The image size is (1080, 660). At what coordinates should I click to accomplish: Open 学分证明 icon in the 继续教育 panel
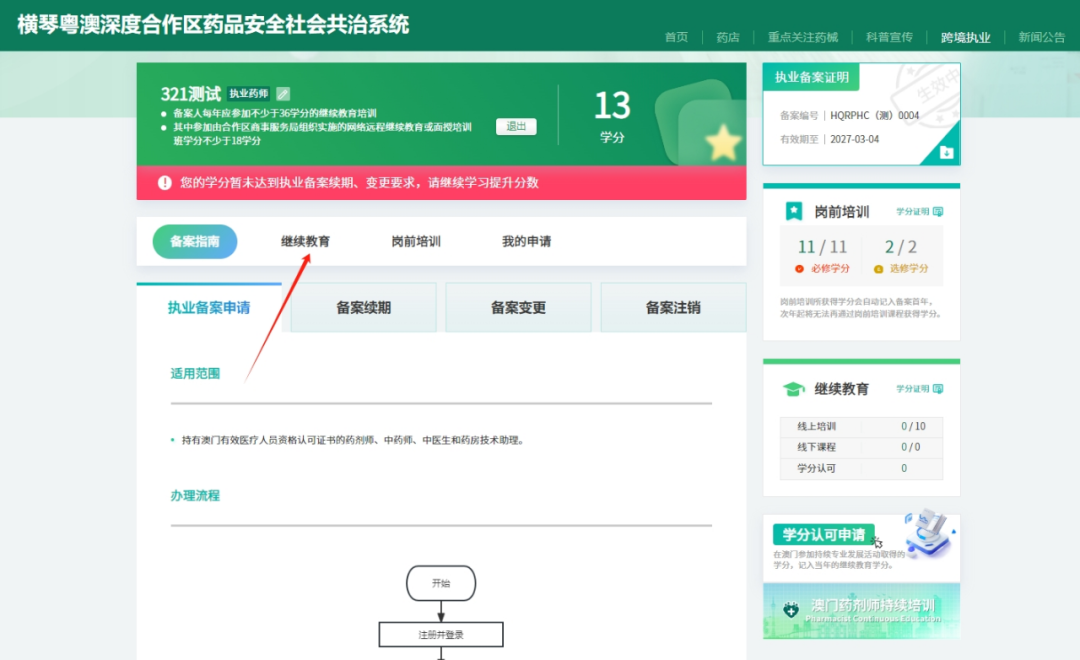pos(938,390)
